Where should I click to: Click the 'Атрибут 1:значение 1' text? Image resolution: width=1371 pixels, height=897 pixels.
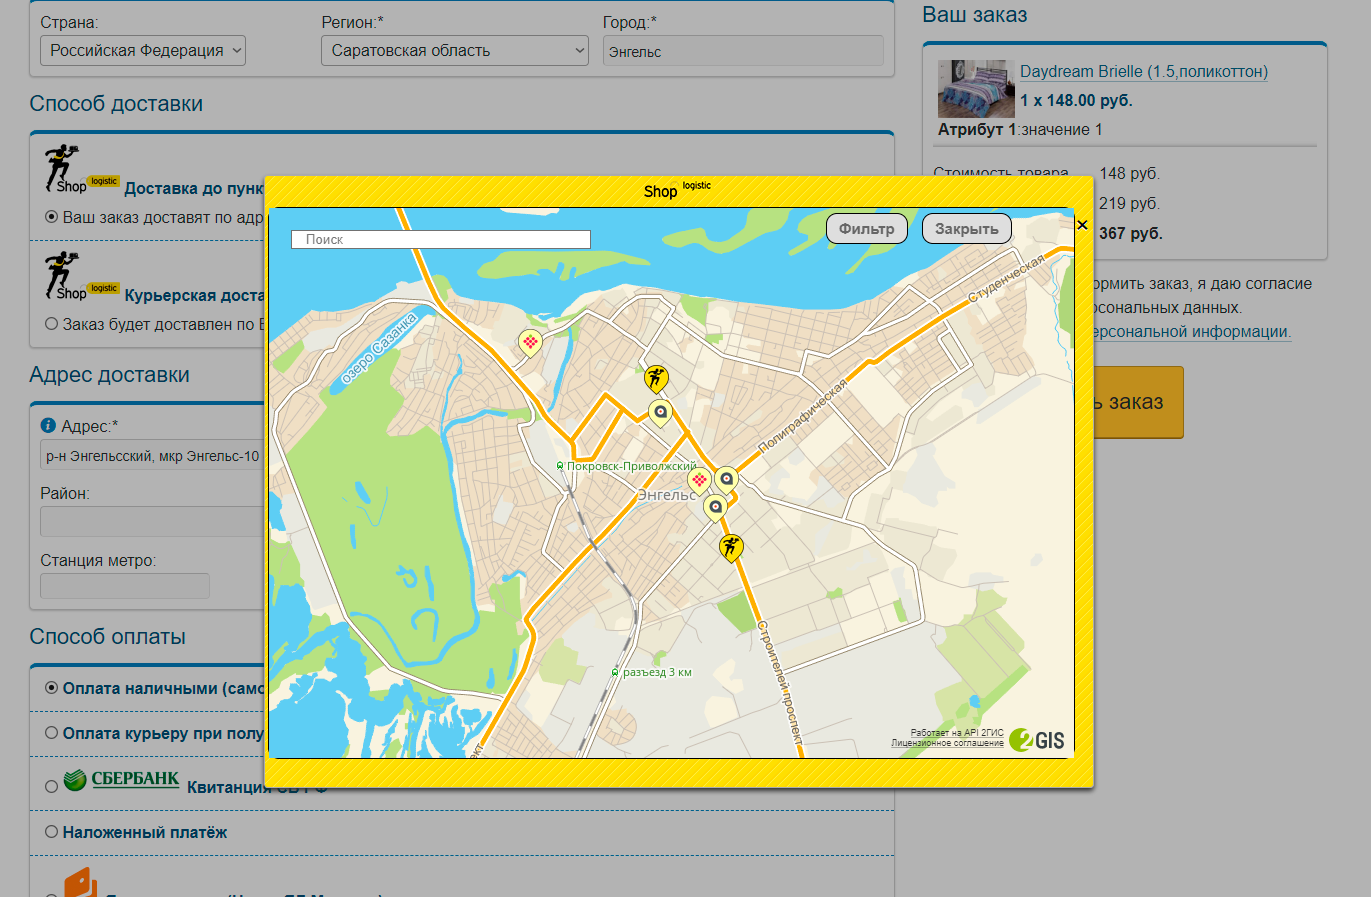point(1020,129)
